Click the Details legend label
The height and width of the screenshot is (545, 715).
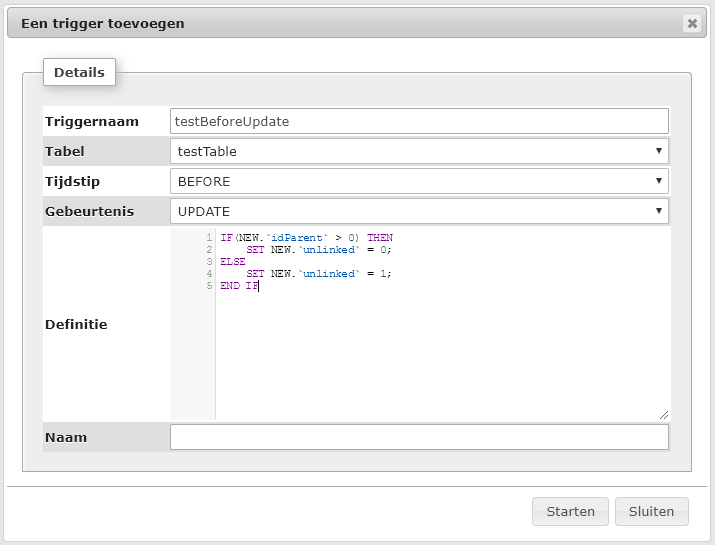pos(79,72)
